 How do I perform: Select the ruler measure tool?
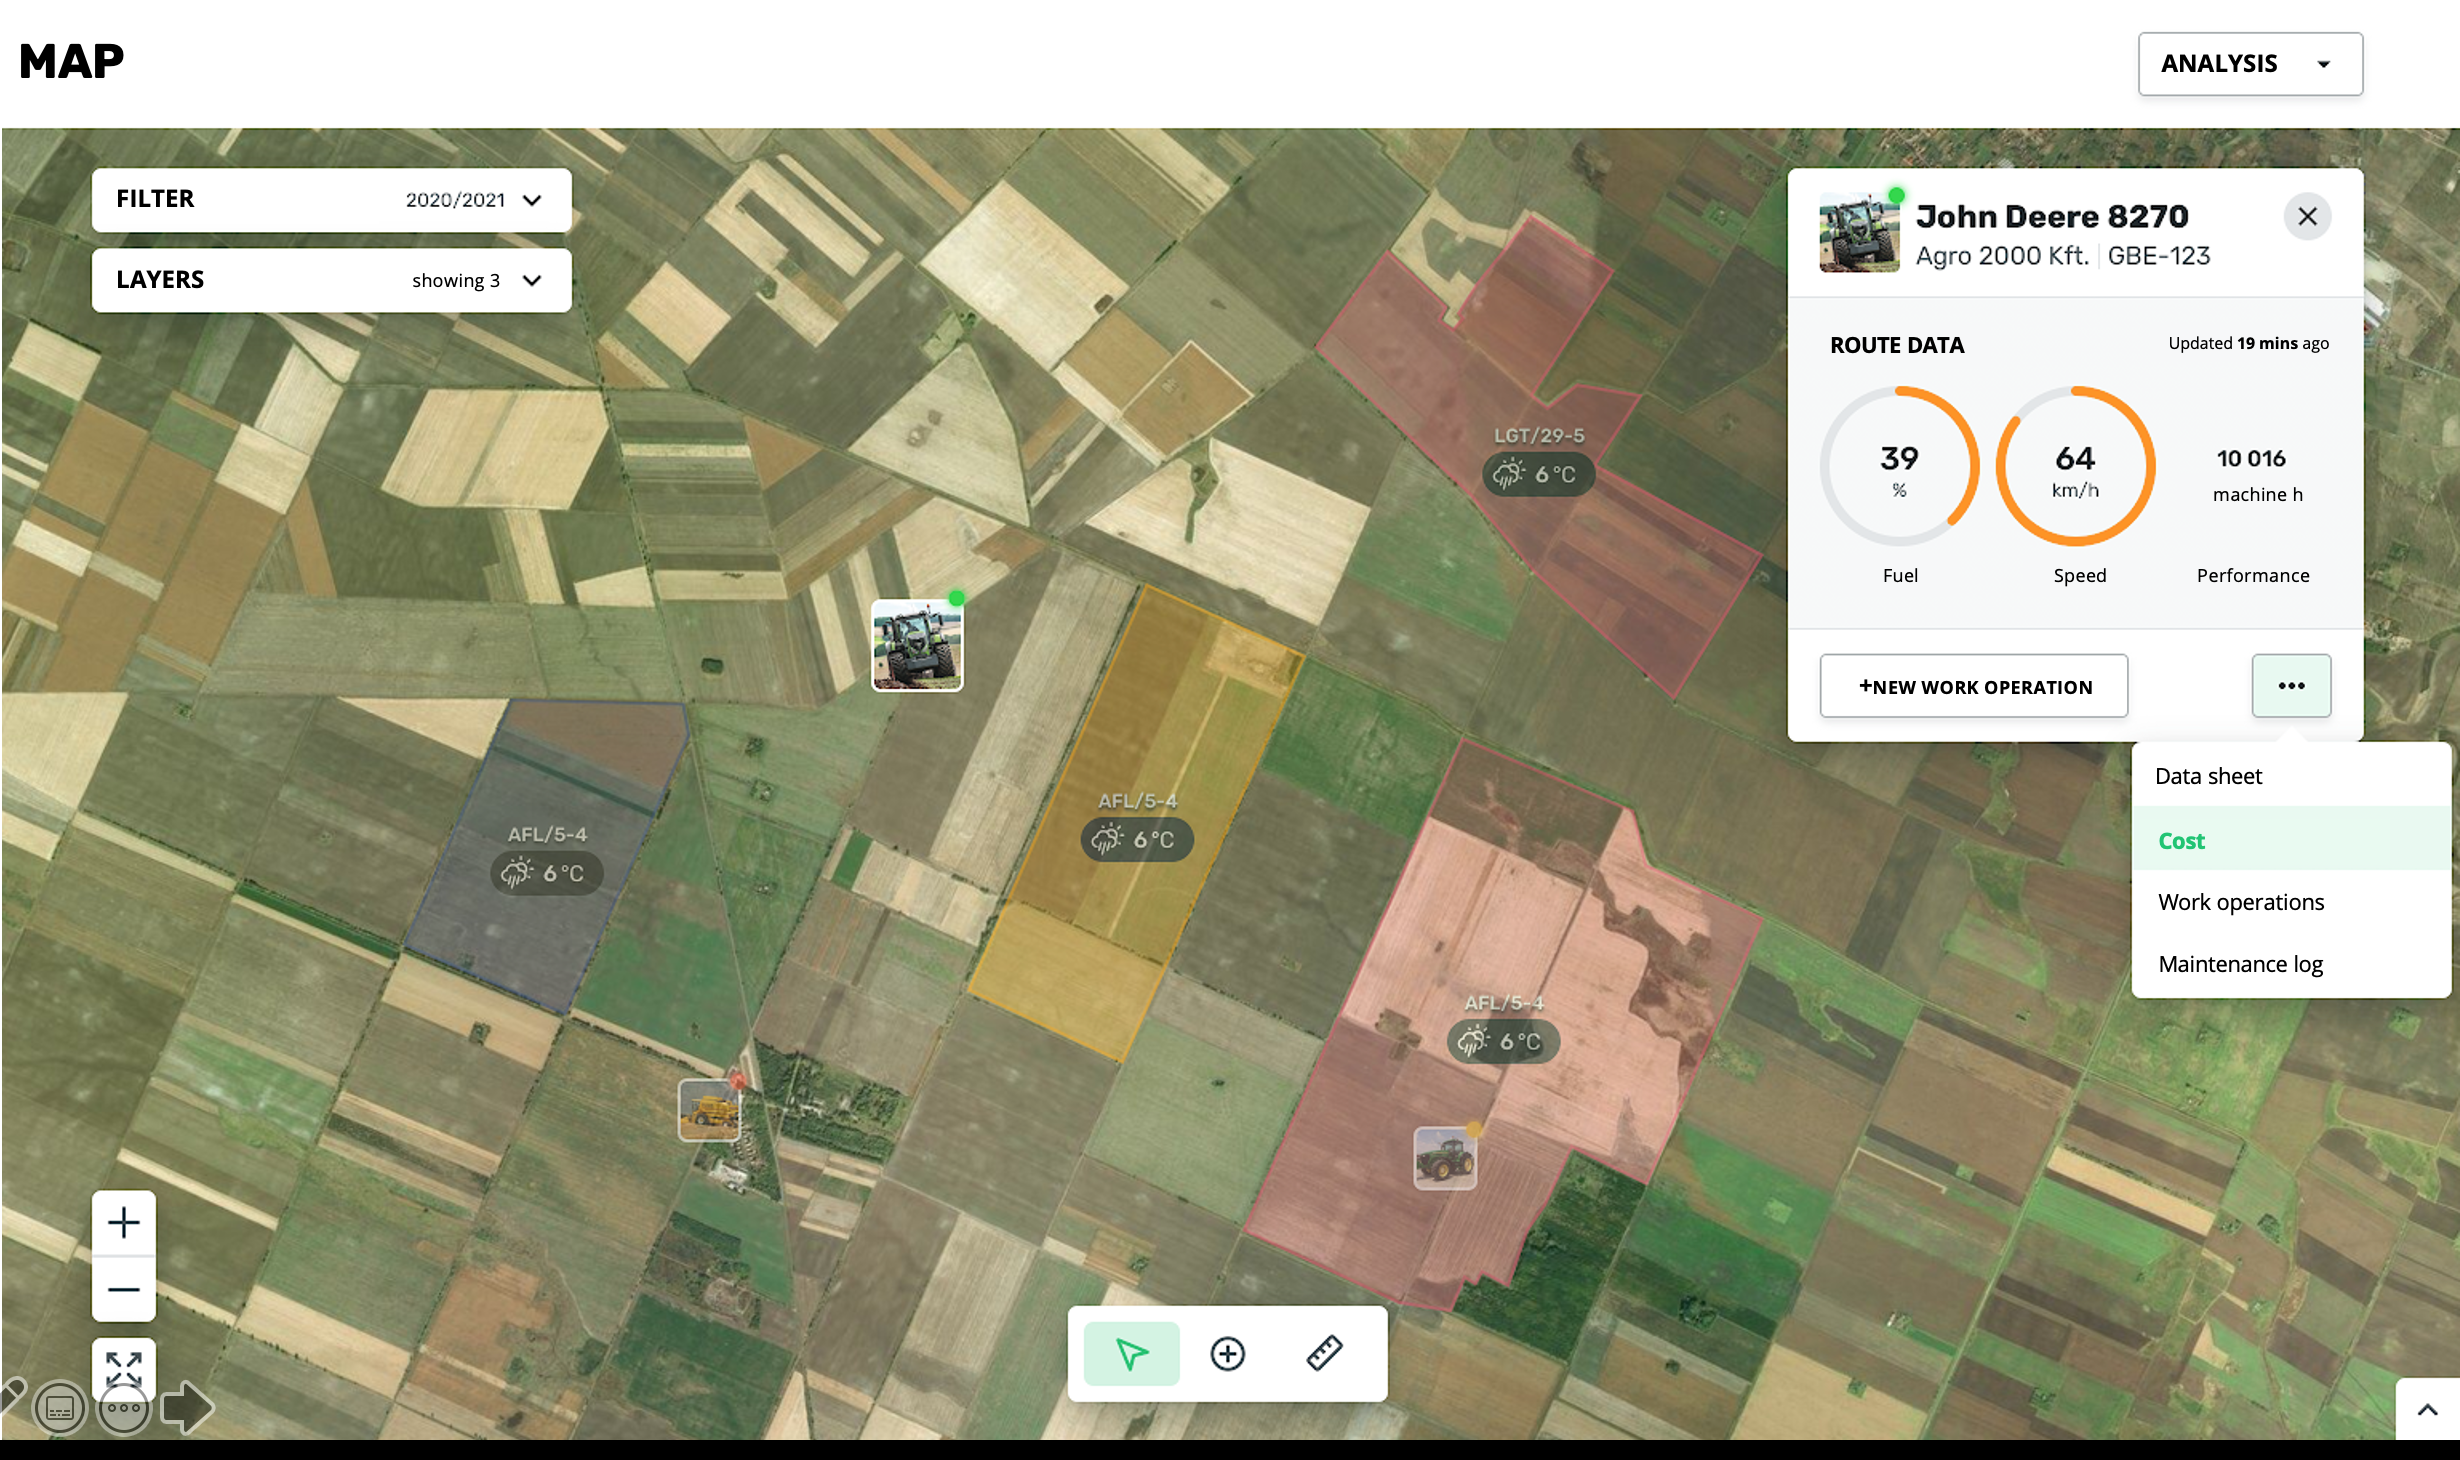pos(1324,1354)
